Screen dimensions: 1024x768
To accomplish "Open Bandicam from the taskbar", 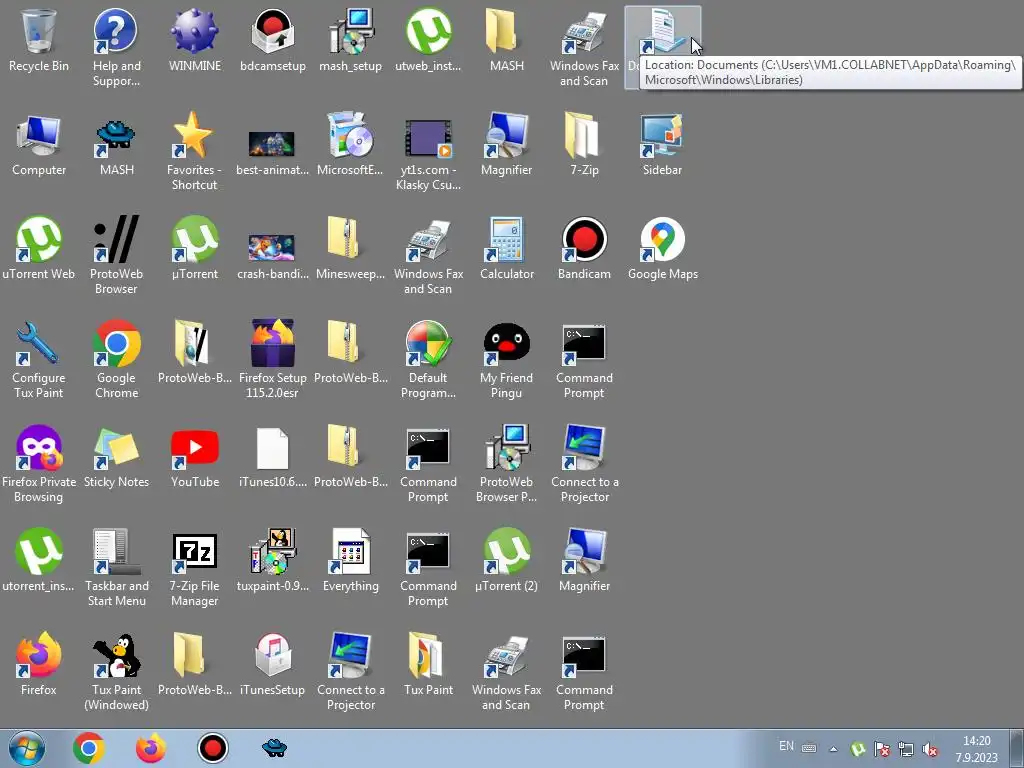I will tap(213, 748).
